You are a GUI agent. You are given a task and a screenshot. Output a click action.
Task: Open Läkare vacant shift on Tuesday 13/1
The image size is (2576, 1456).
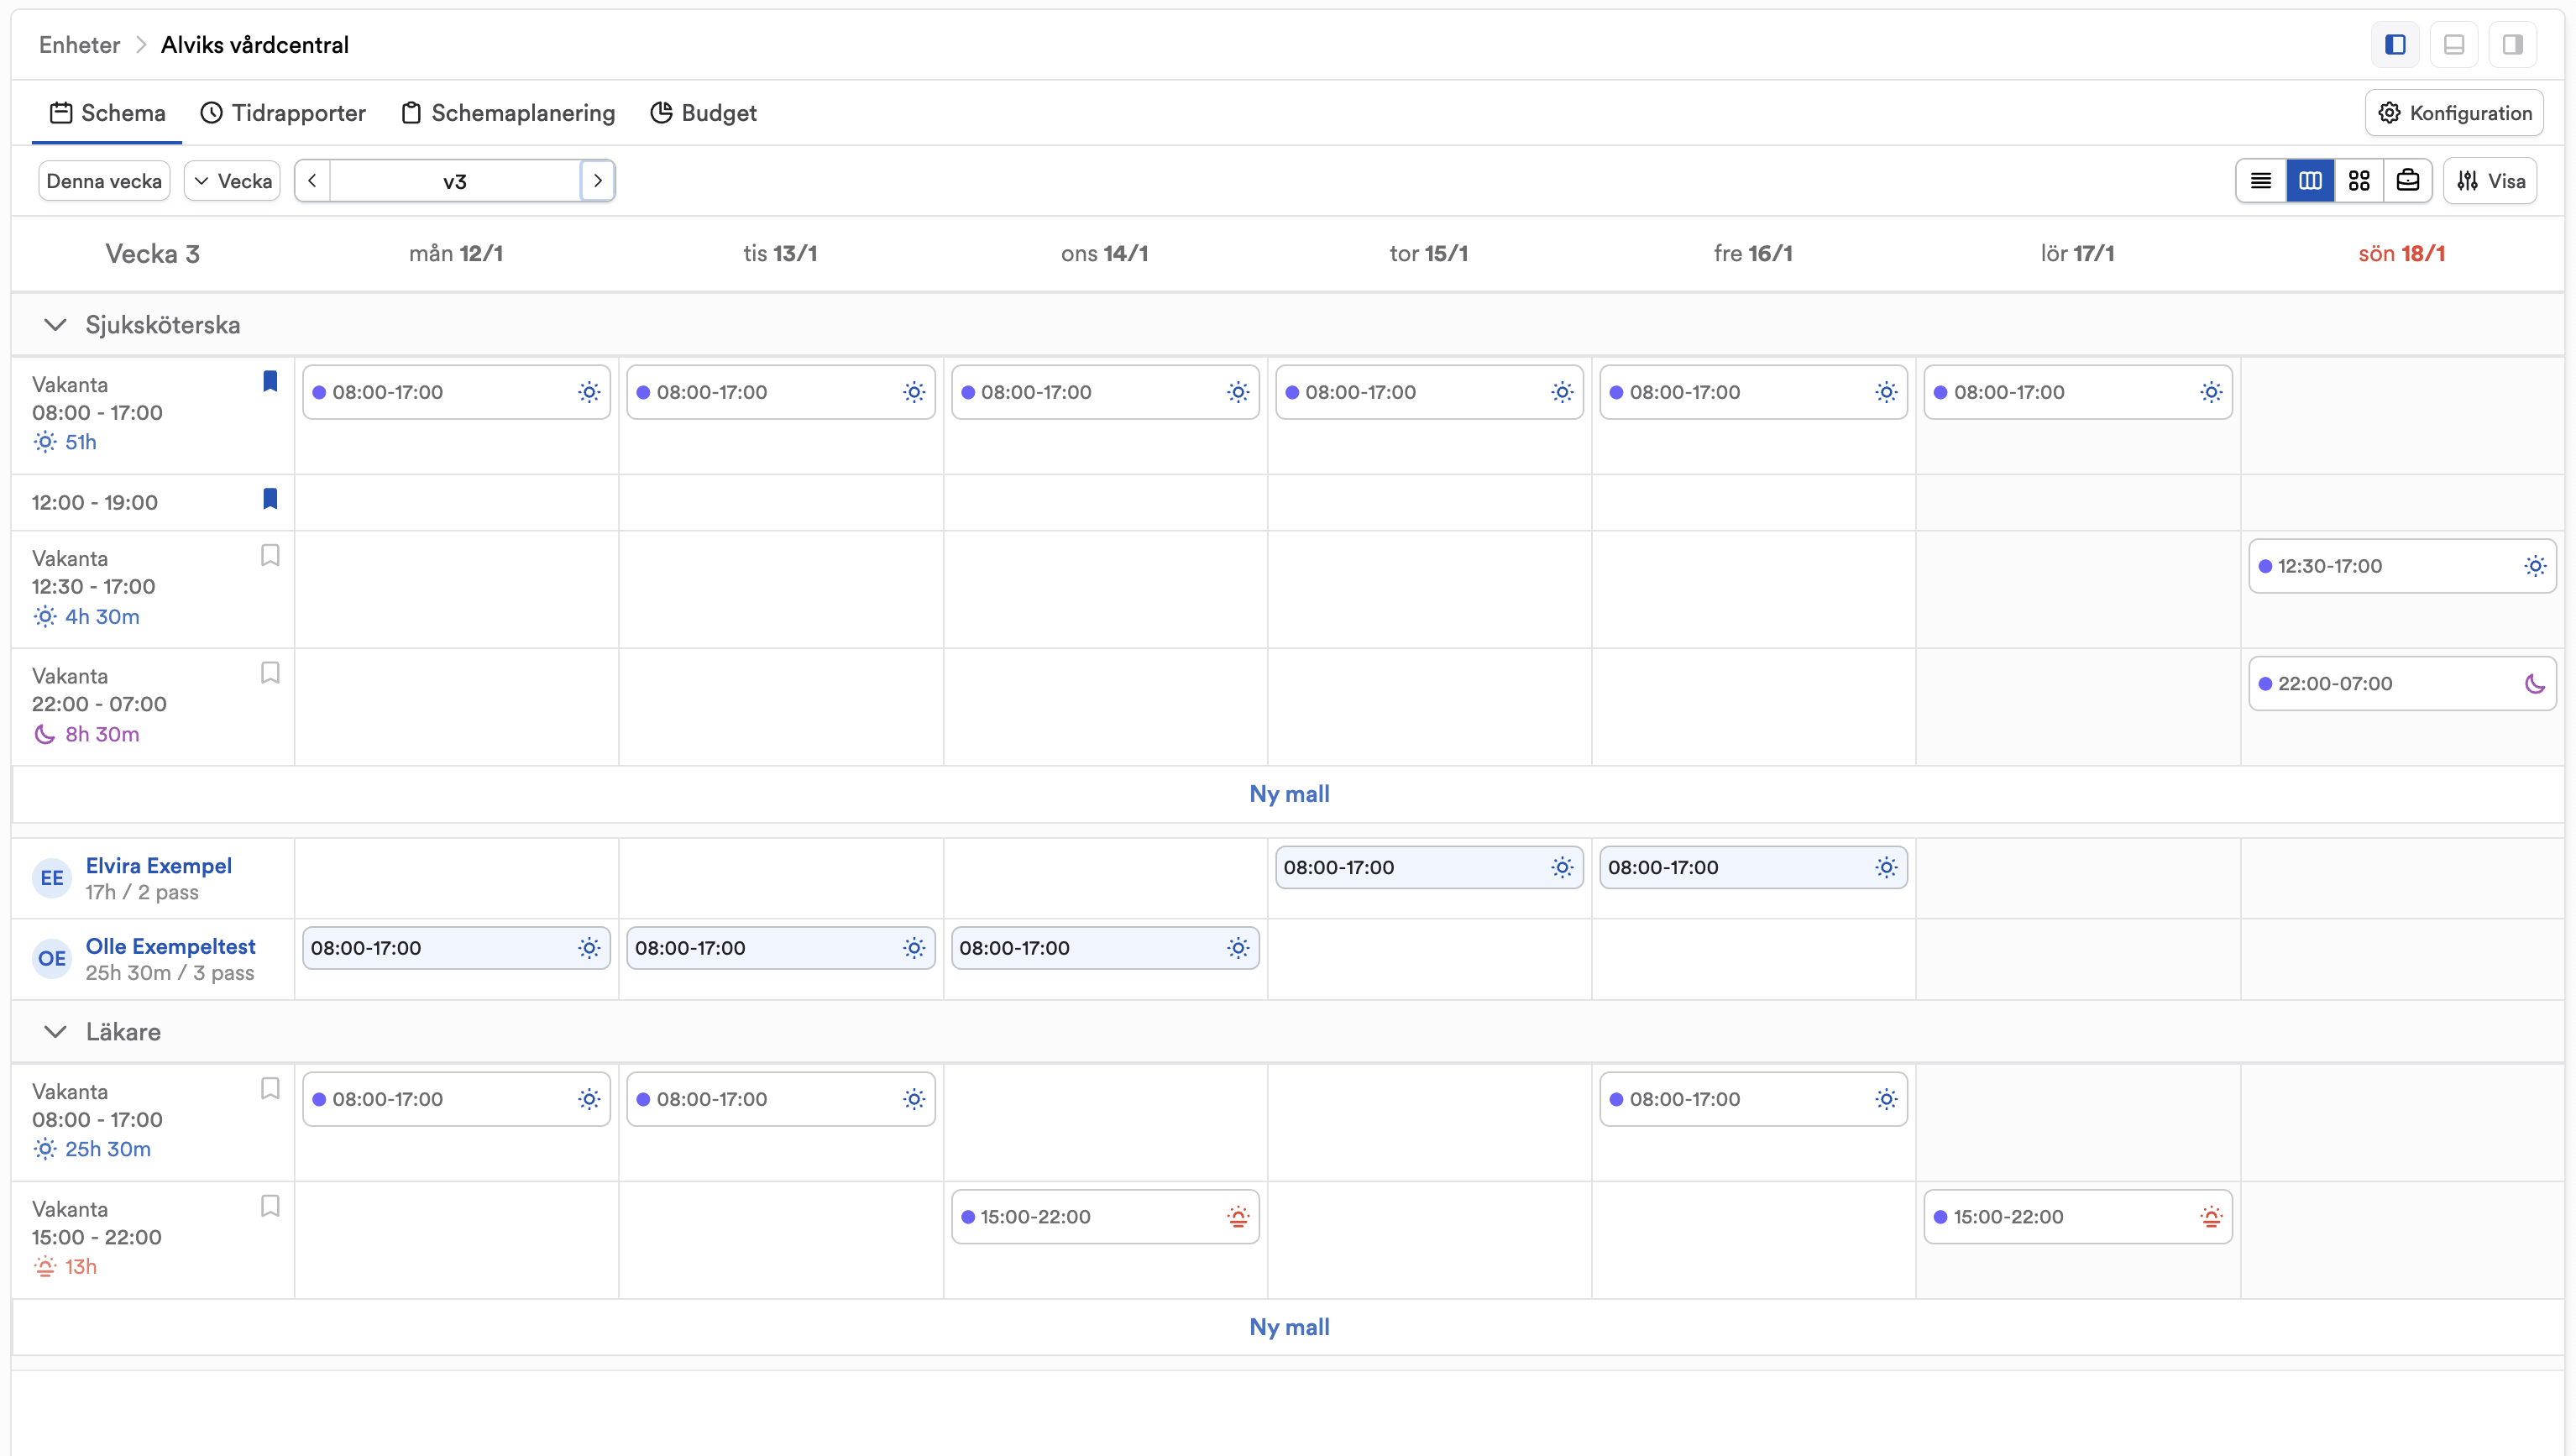781,1099
